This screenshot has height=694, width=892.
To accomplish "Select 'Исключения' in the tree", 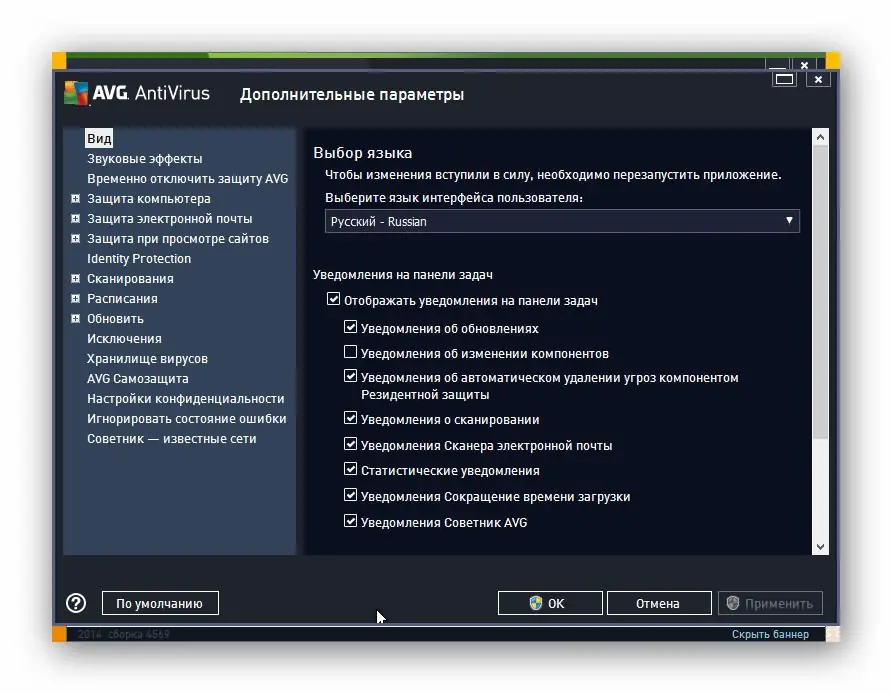I will 124,338.
